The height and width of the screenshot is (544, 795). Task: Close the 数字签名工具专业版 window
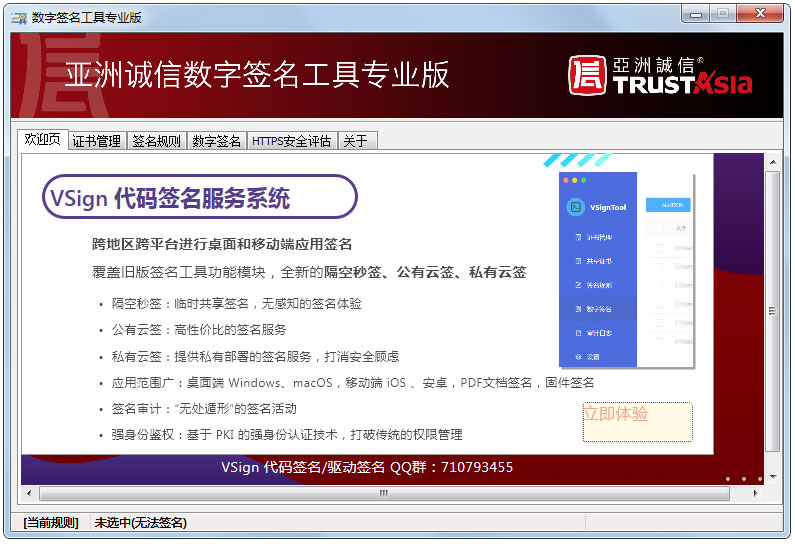pyautogui.click(x=760, y=14)
